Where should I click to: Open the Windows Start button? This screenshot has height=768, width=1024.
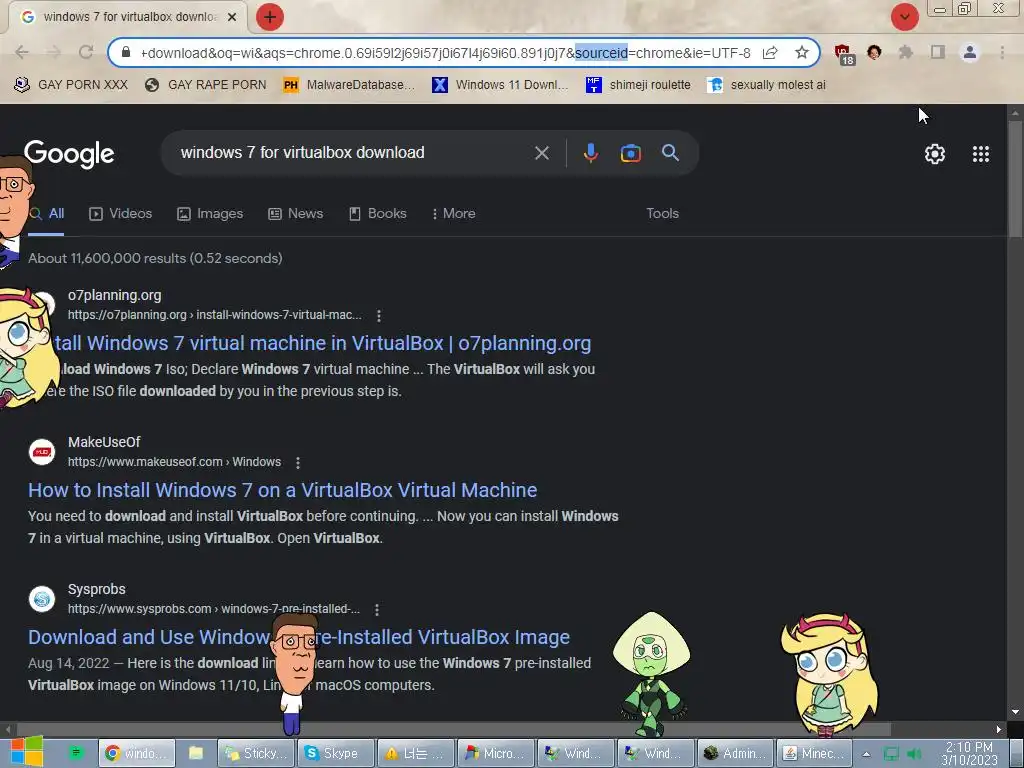[x=26, y=752]
